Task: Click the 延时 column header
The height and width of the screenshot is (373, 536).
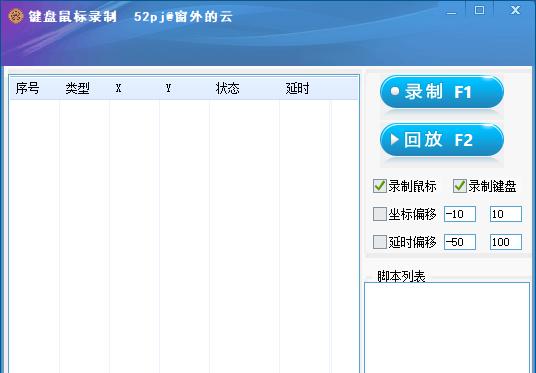Action: pos(305,89)
